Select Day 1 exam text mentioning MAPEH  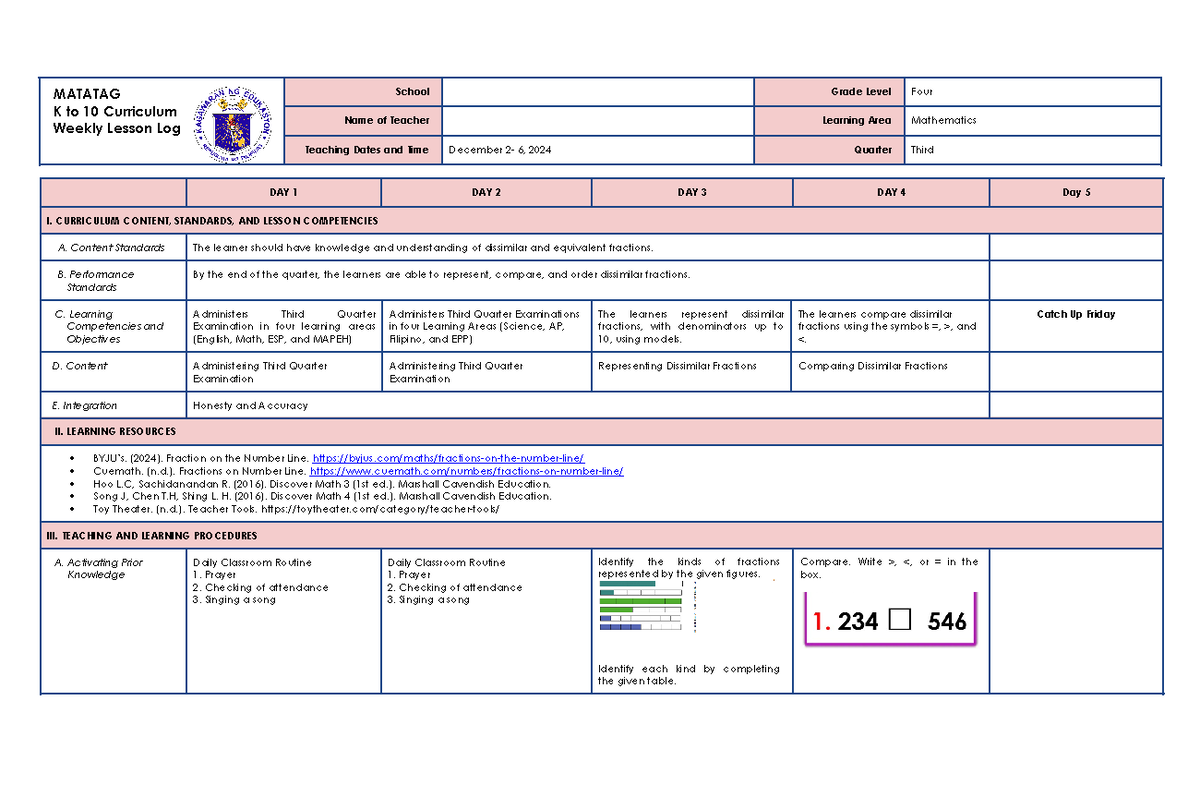coord(284,326)
